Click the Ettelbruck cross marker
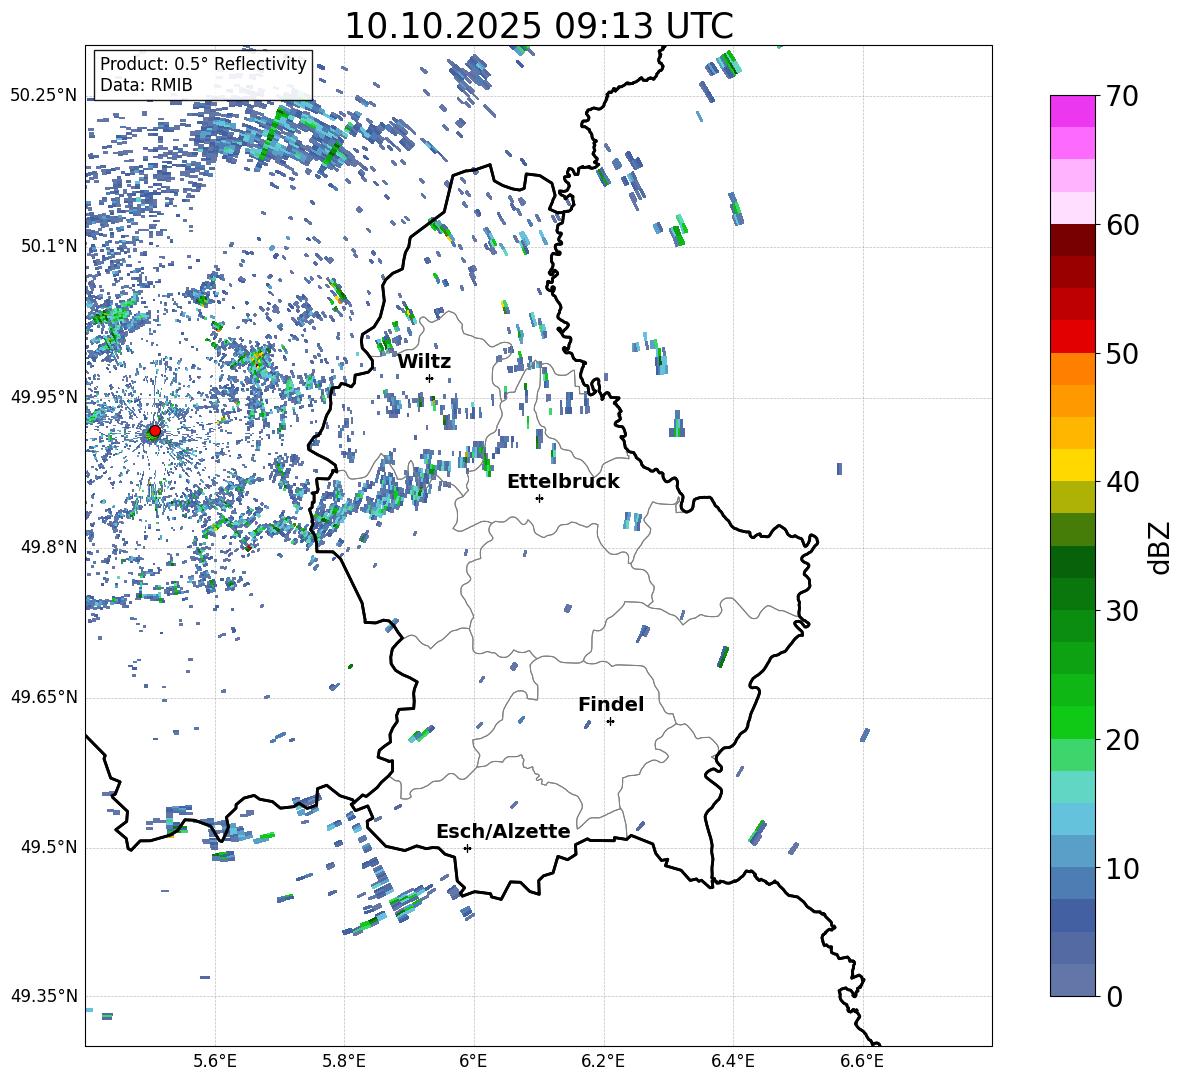1184x1081 pixels. pos(539,498)
